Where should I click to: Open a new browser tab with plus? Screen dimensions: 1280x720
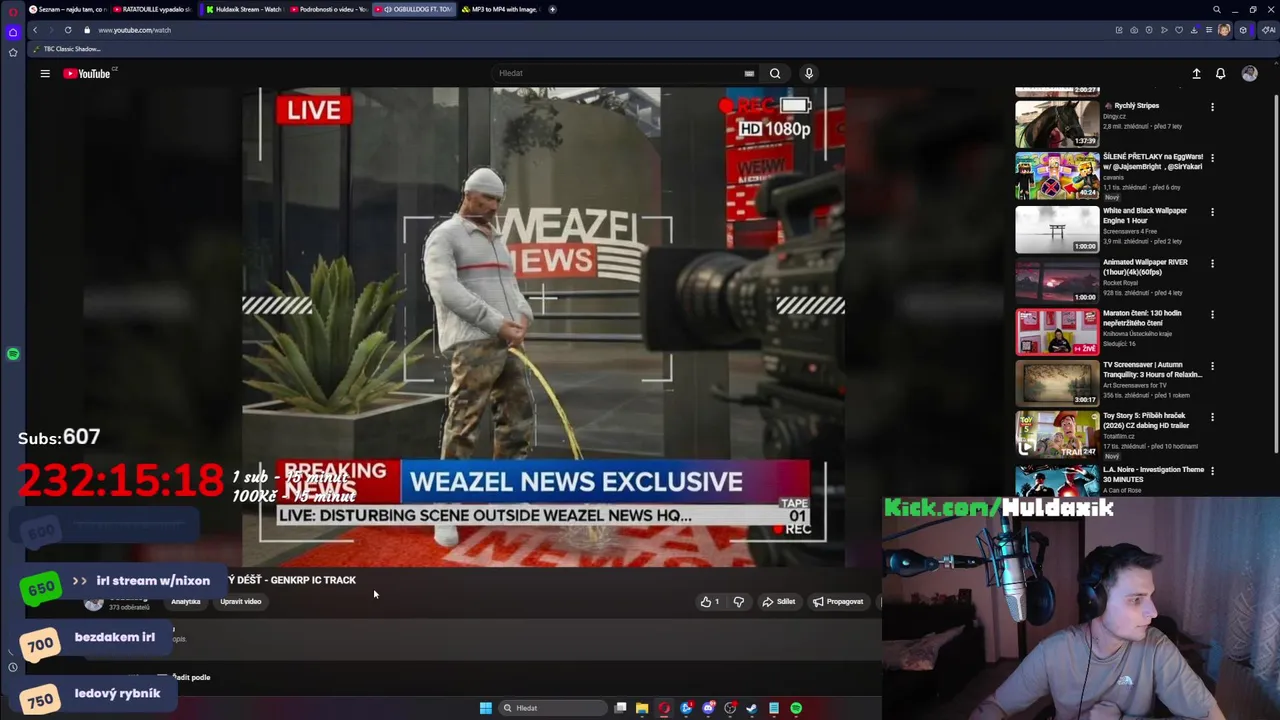point(552,9)
